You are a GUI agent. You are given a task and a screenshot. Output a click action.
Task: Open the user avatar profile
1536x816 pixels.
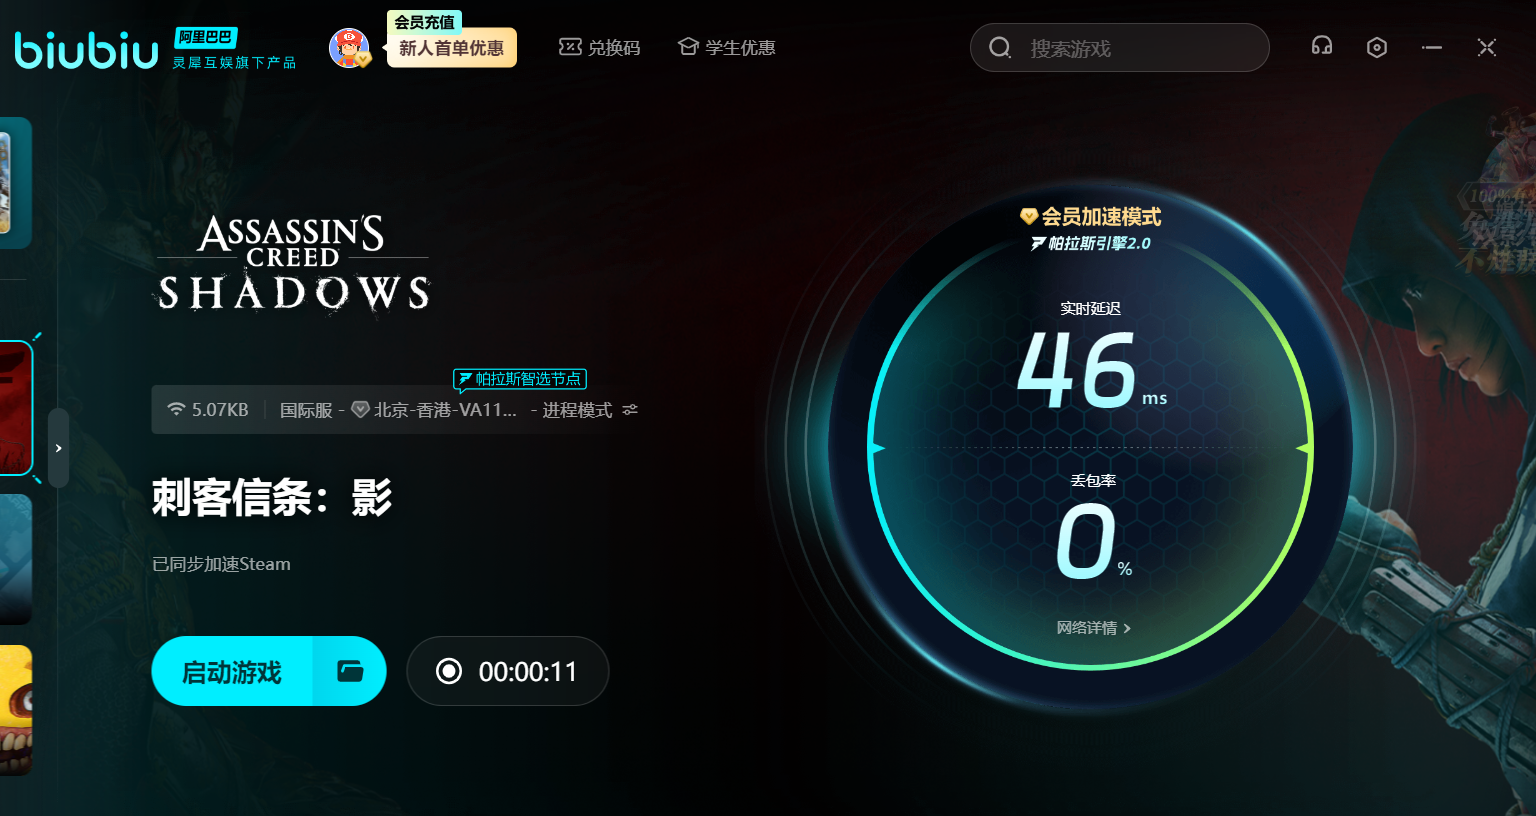tap(349, 48)
